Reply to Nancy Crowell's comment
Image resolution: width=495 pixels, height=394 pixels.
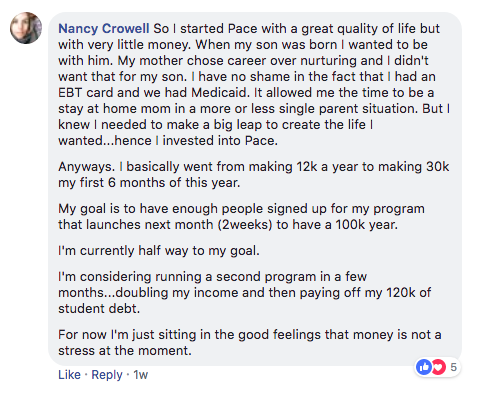(x=107, y=375)
